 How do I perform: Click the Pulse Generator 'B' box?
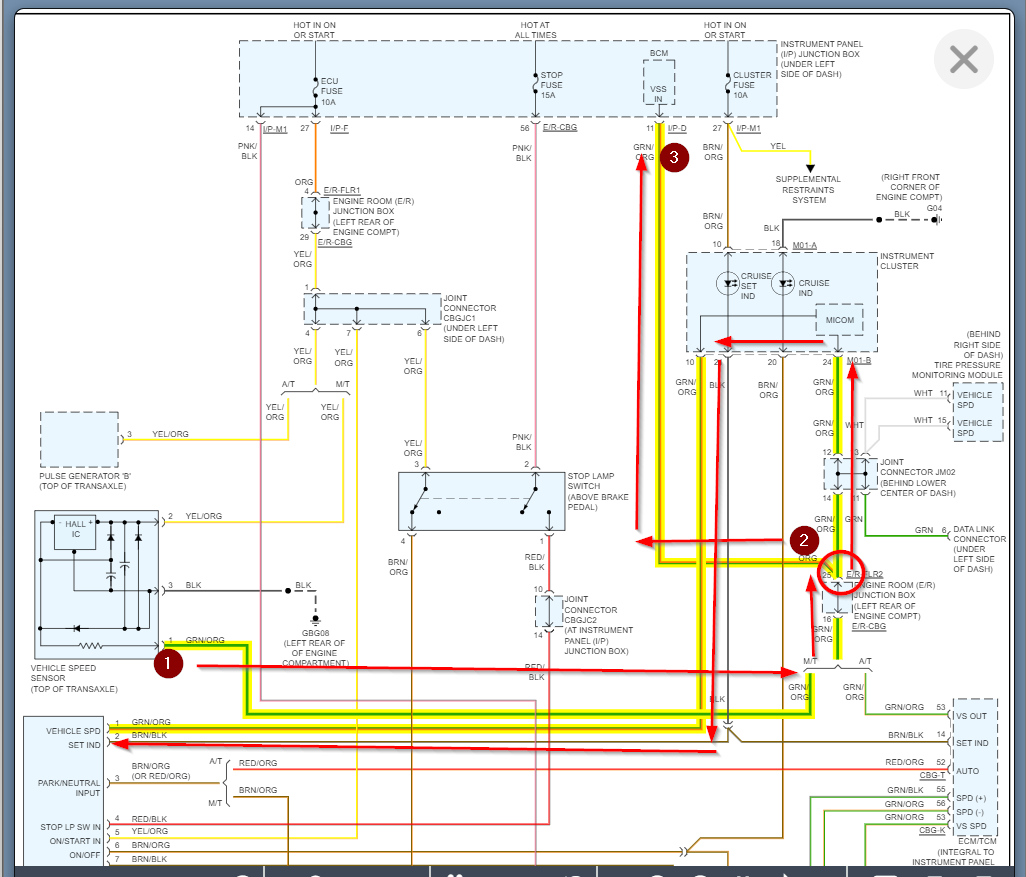point(79,439)
